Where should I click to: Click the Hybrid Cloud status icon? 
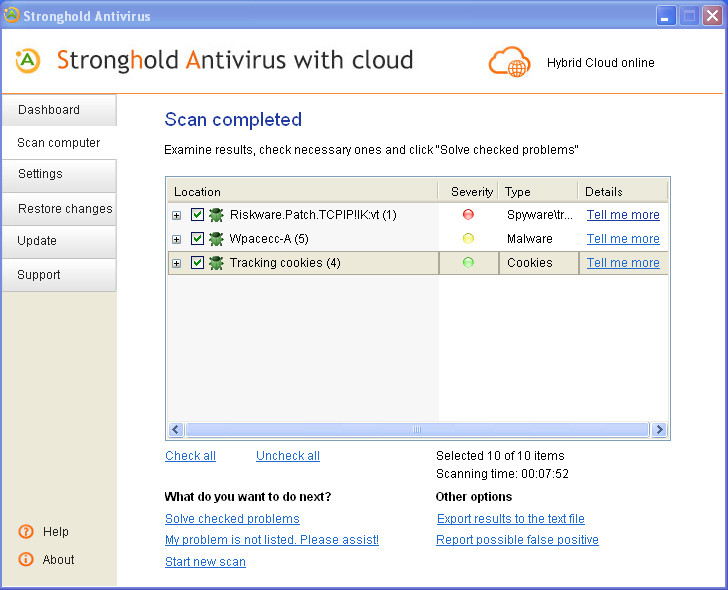click(x=509, y=62)
